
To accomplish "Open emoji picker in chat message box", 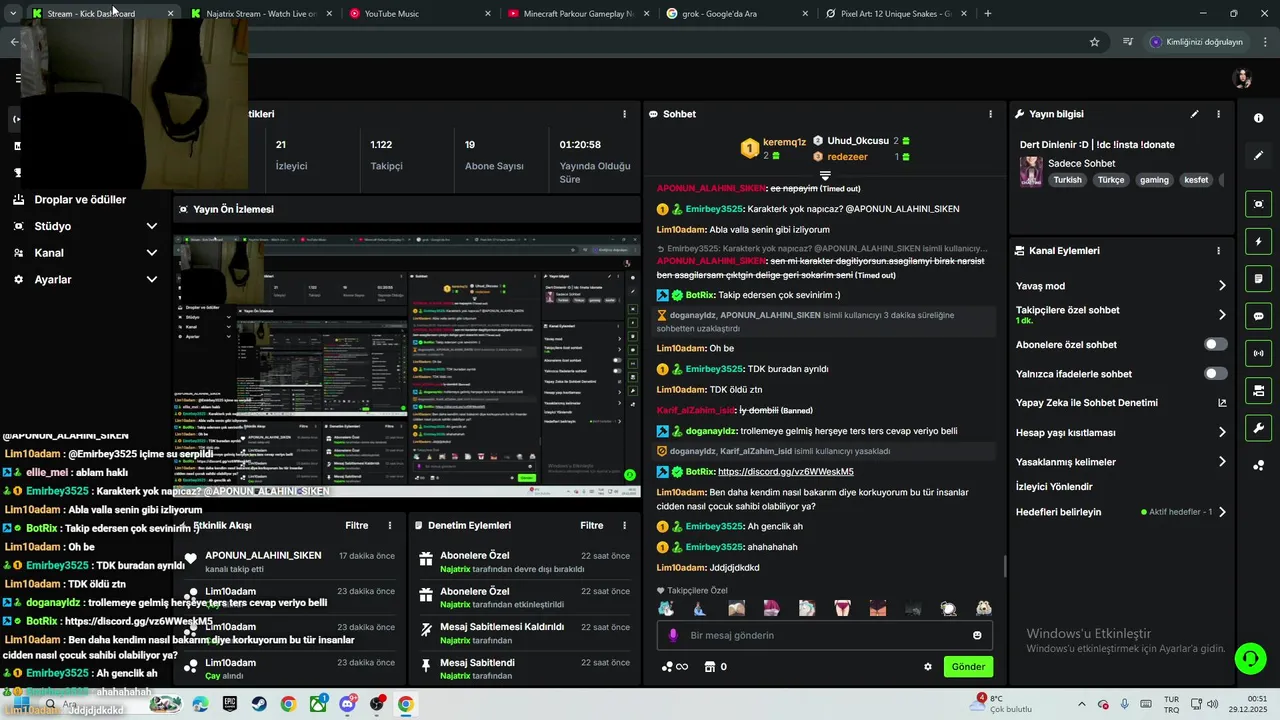I will click(977, 635).
